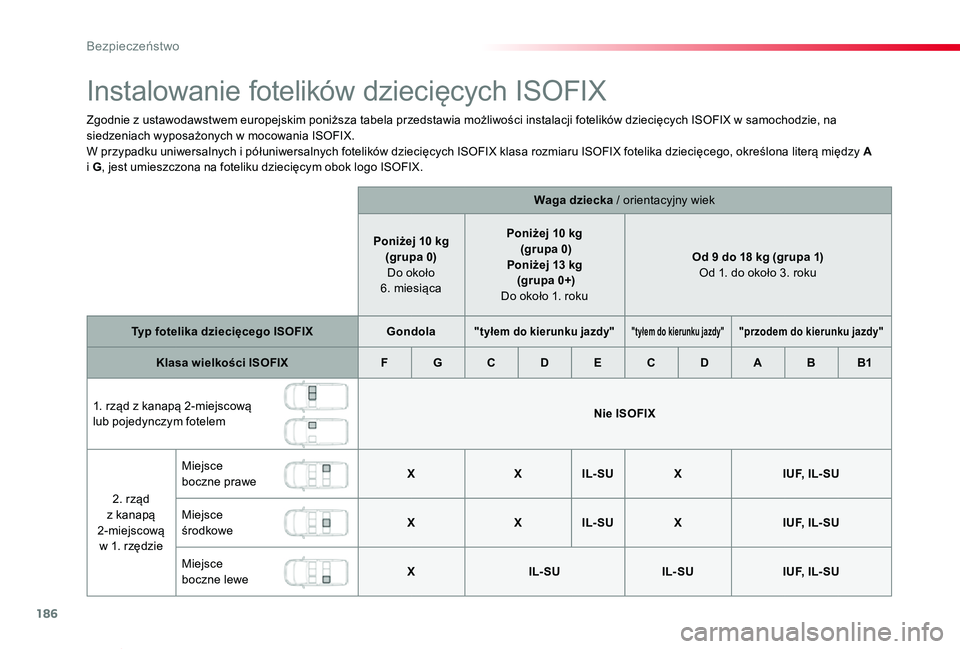Click the 'Do około 6. miesiąca' group 0 cell

[411, 264]
